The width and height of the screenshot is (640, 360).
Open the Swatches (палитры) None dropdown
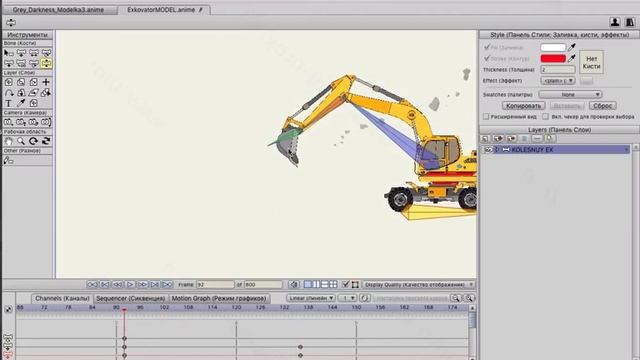pos(570,94)
